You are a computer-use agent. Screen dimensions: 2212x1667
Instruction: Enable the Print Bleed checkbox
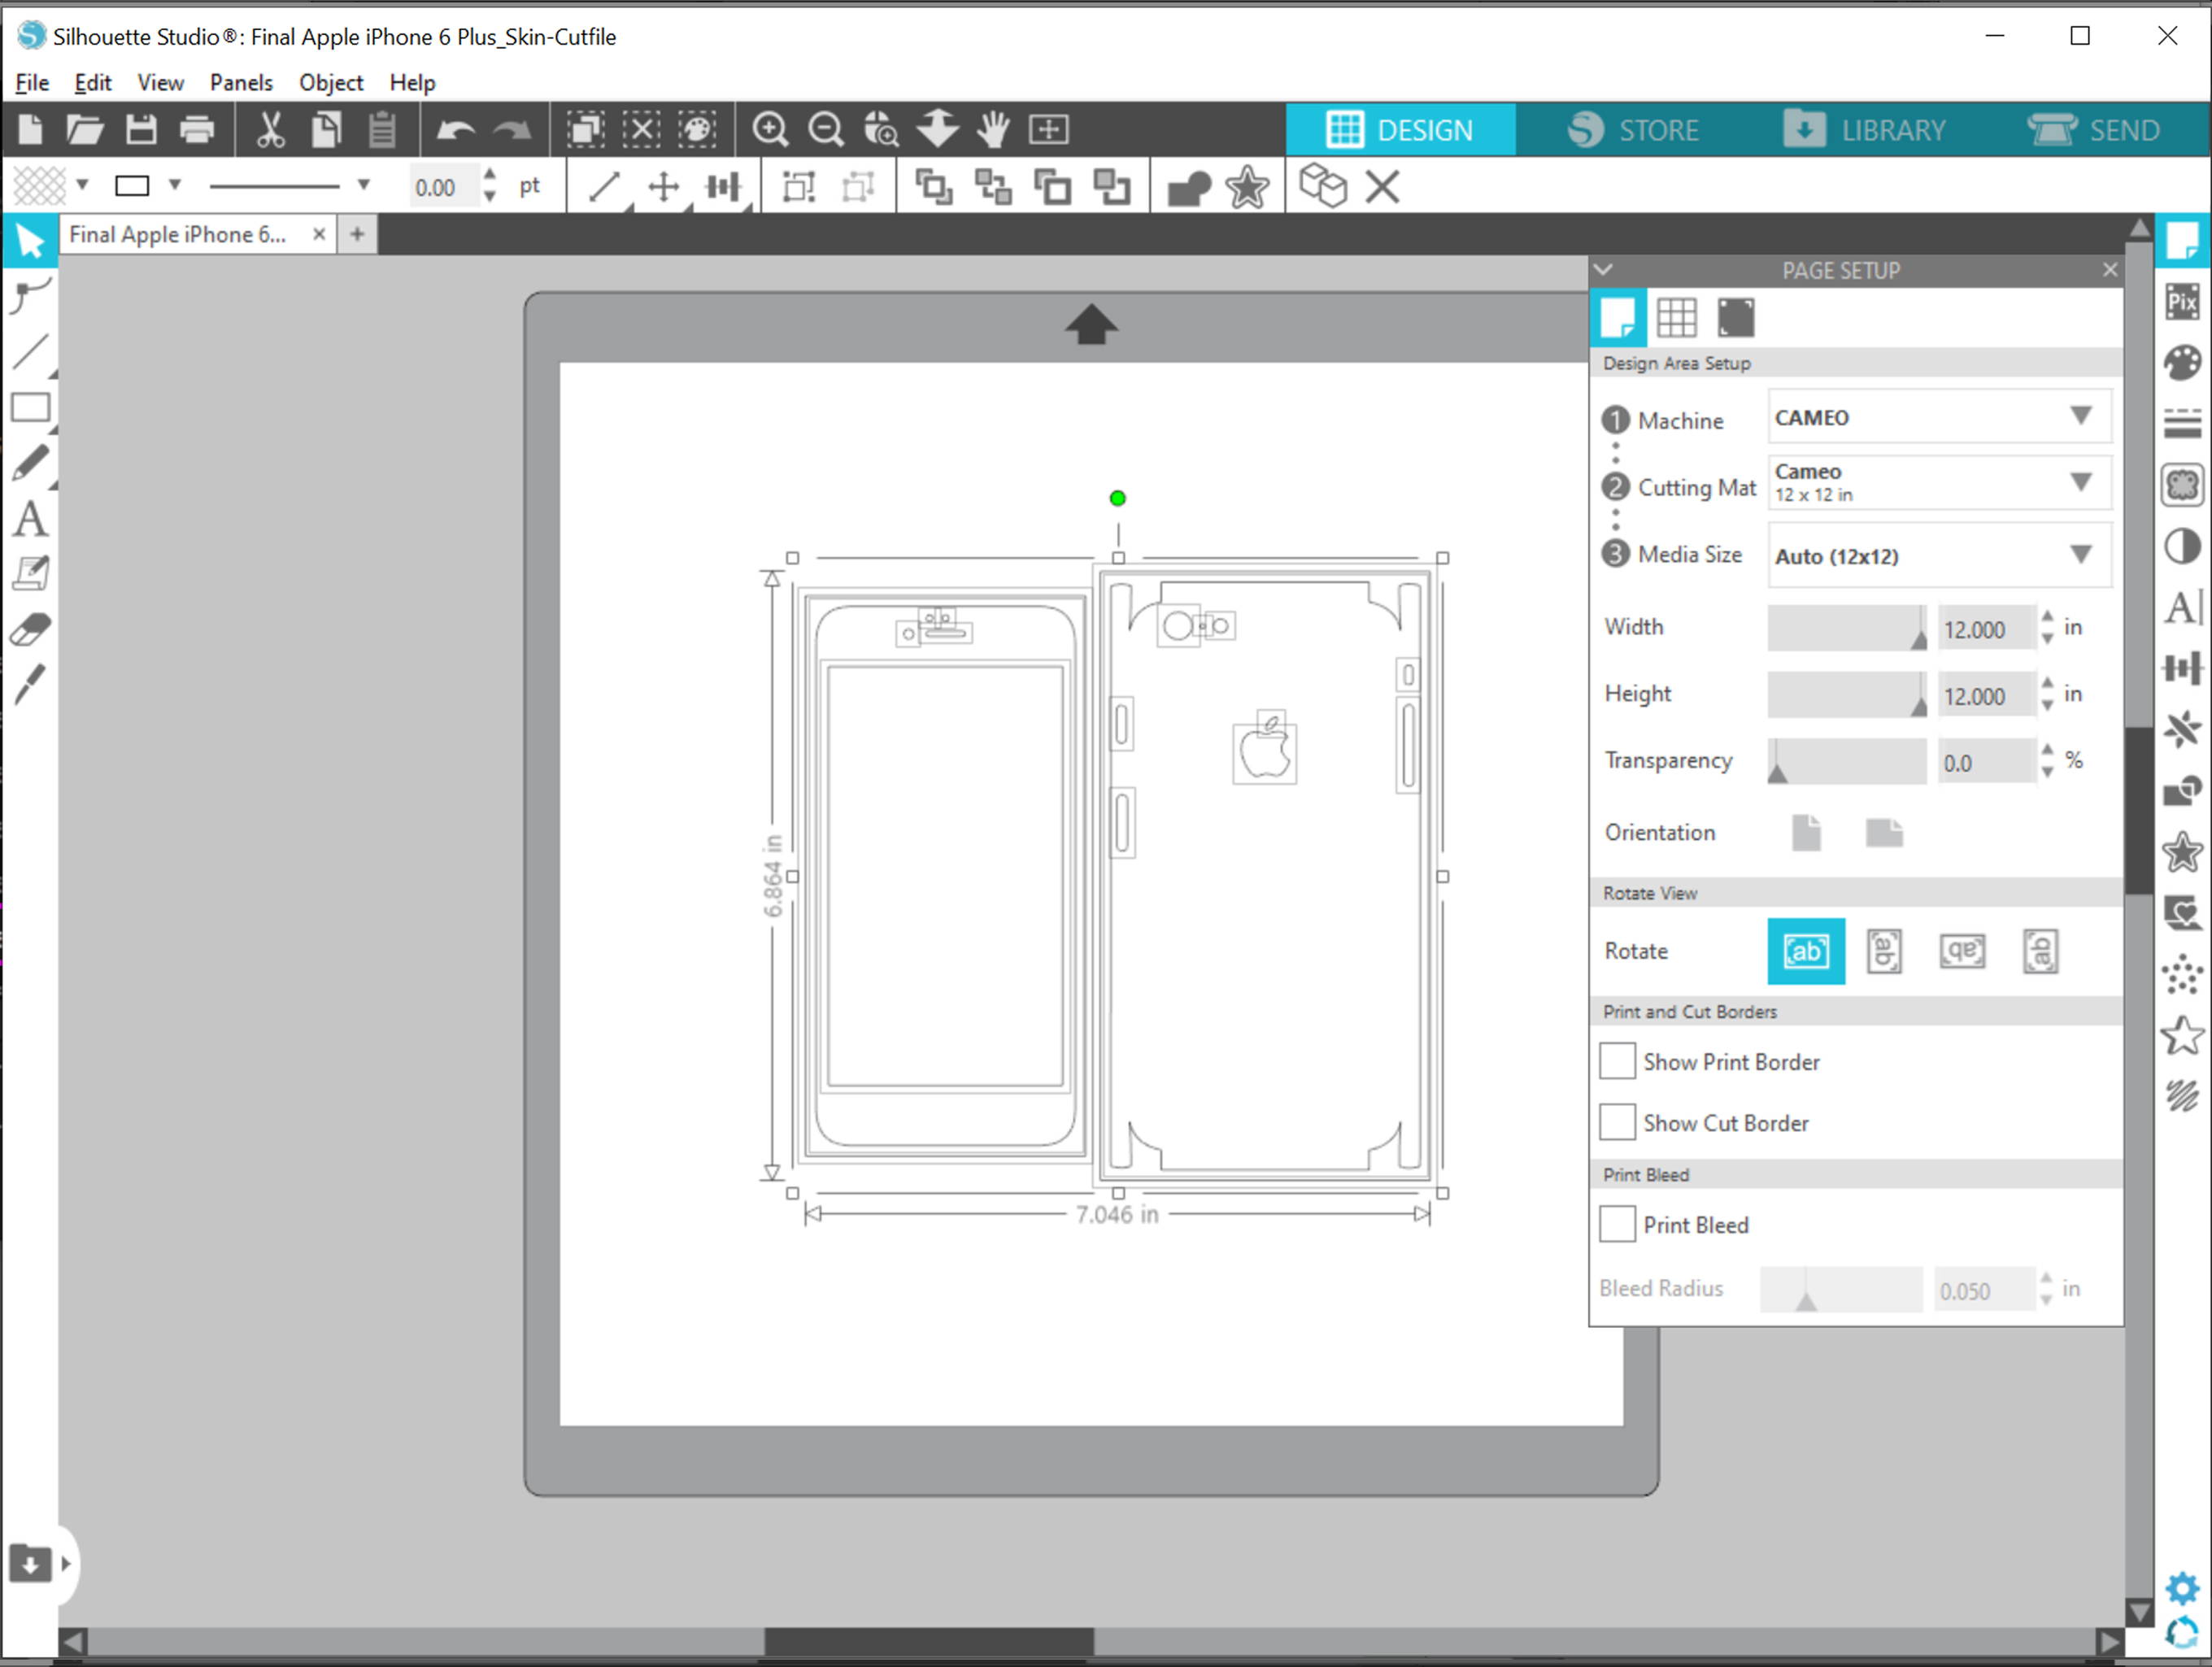[1617, 1224]
